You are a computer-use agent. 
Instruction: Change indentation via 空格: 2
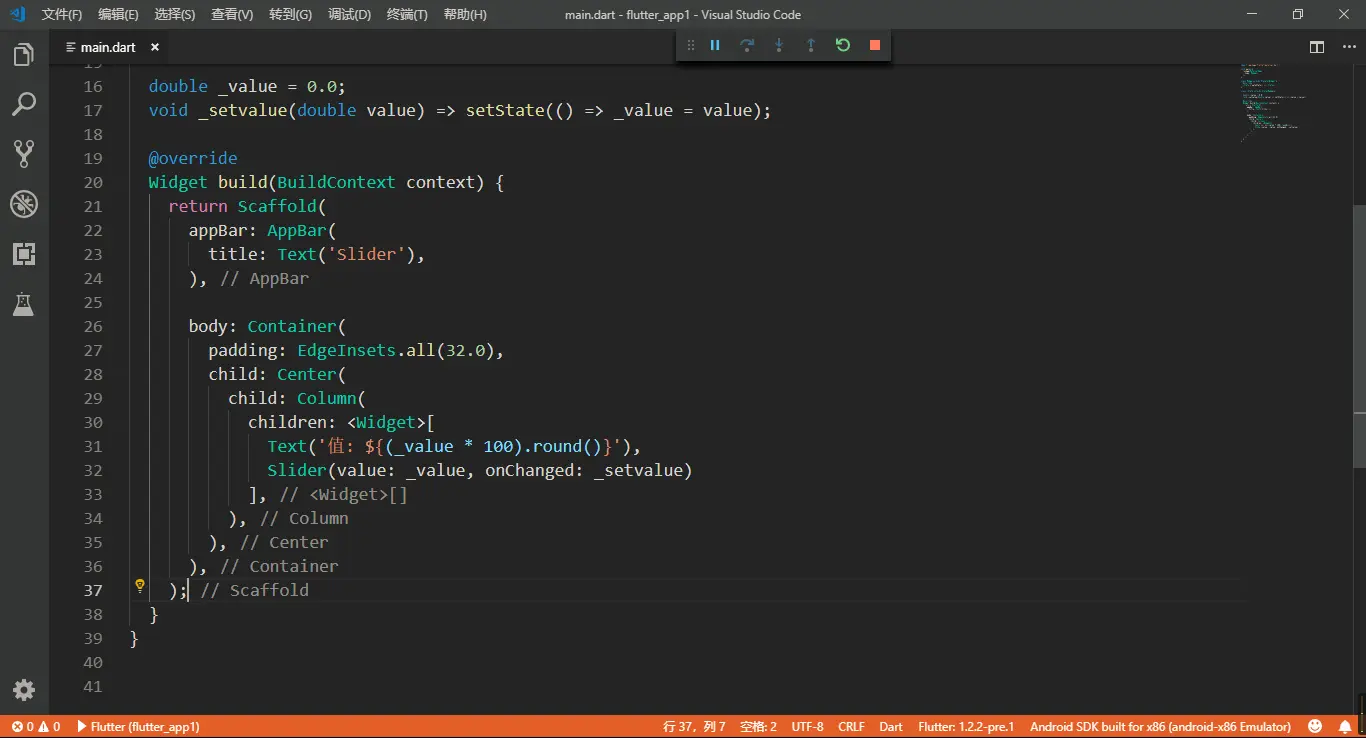coord(758,727)
